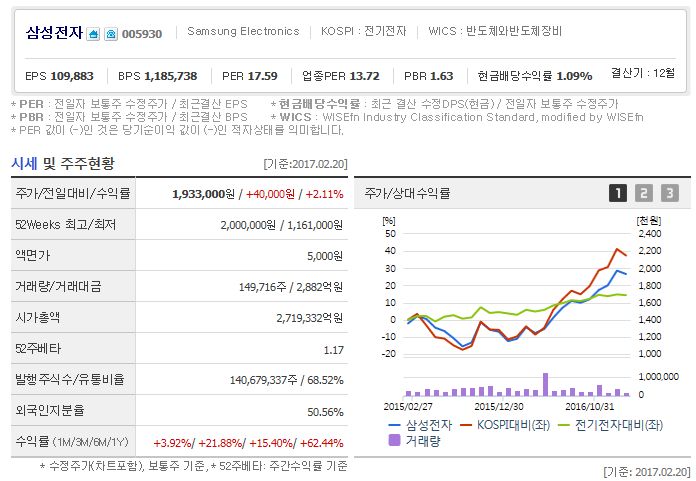The width and height of the screenshot is (696, 481).
Task: Click the 액면가 row label
Action: (32, 255)
